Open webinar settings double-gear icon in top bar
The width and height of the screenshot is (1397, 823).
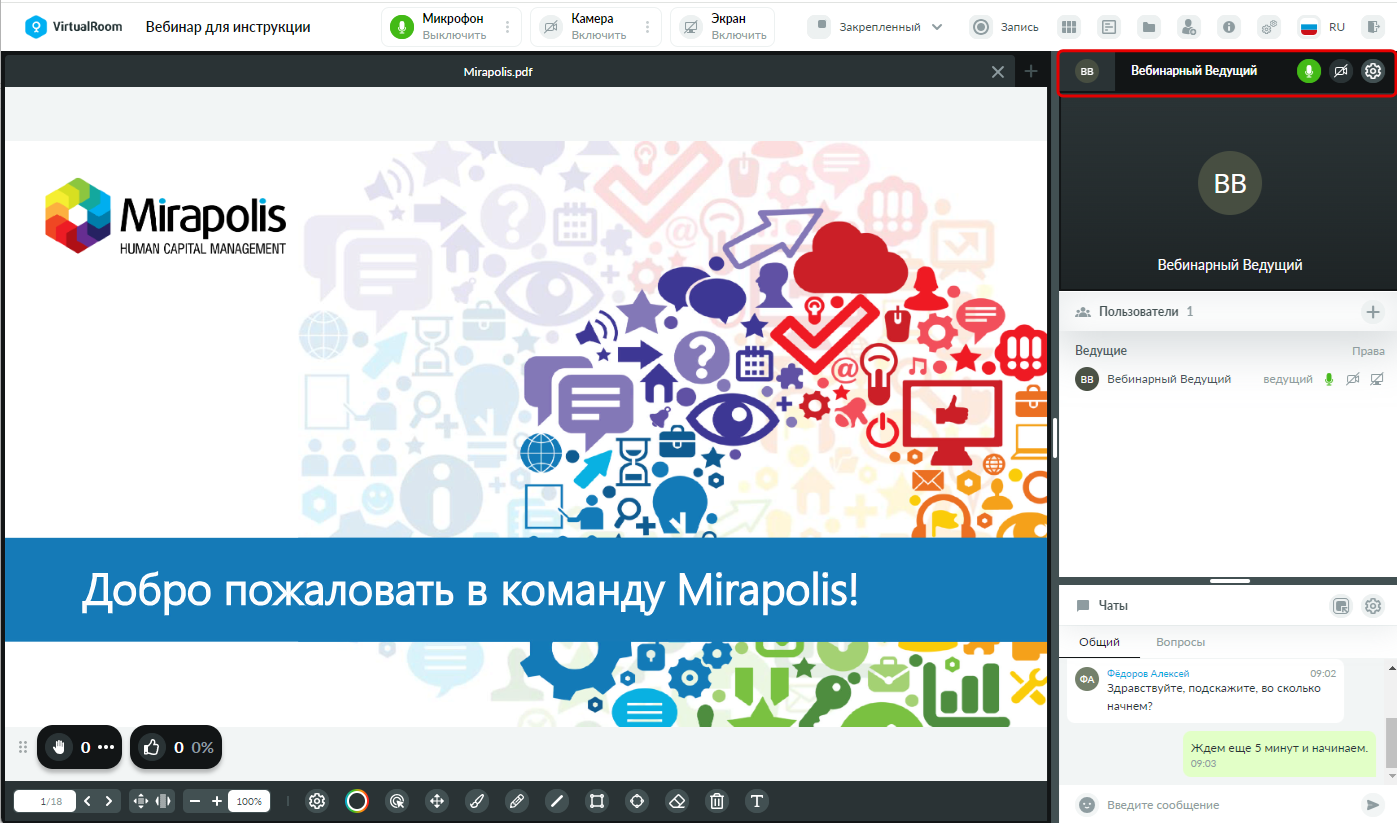(1269, 27)
